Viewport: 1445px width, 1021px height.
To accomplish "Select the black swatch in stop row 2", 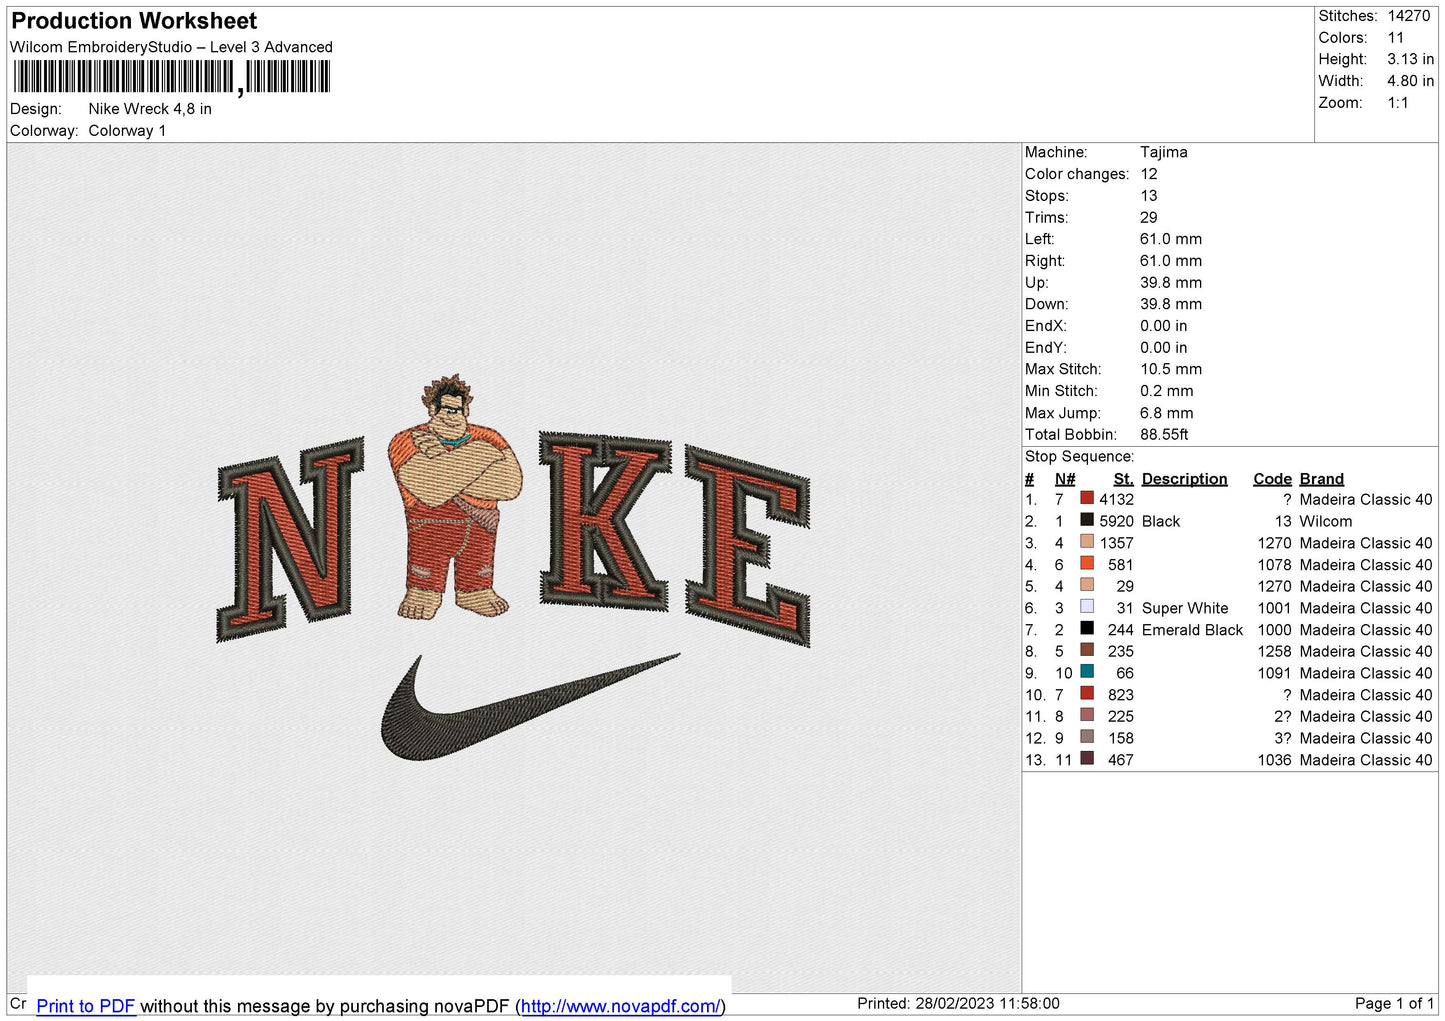I will (1087, 520).
